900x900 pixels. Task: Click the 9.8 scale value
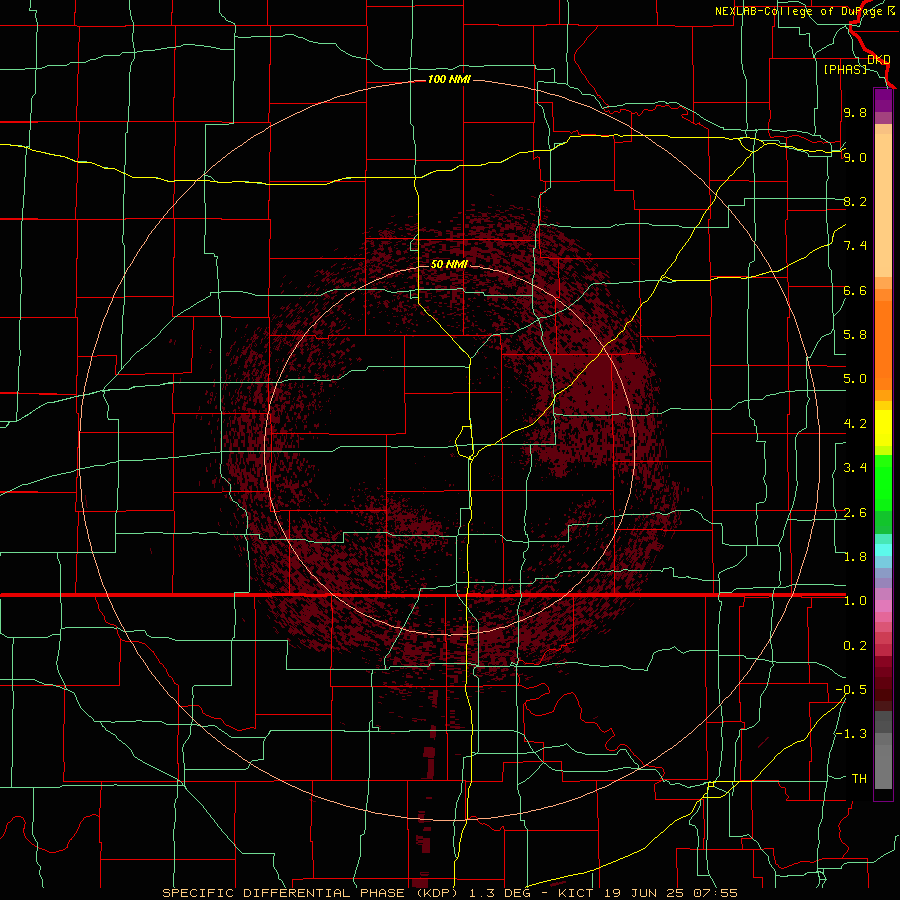[855, 112]
